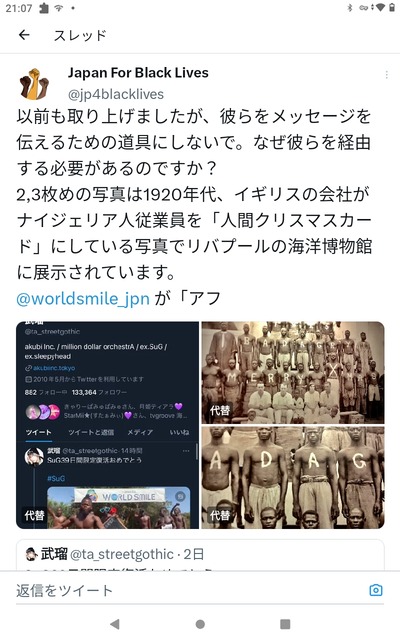Screen dimensions: 400x640
Task: Tap the Android home circle button
Action: (x=200, y=624)
